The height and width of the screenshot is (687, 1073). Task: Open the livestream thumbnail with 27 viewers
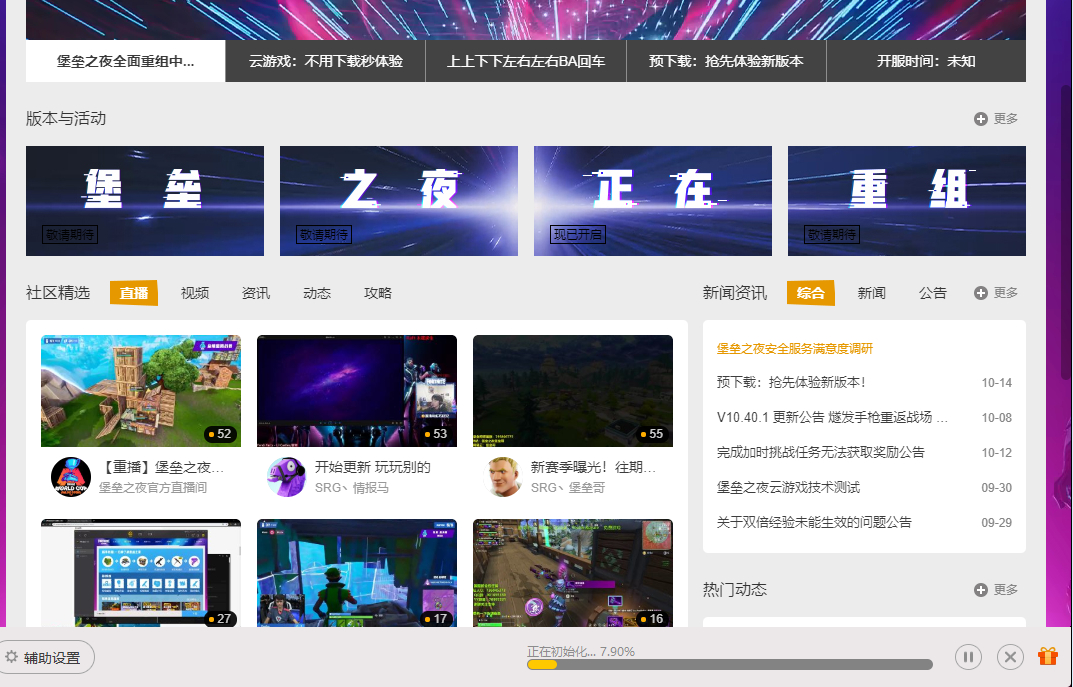(x=141, y=573)
